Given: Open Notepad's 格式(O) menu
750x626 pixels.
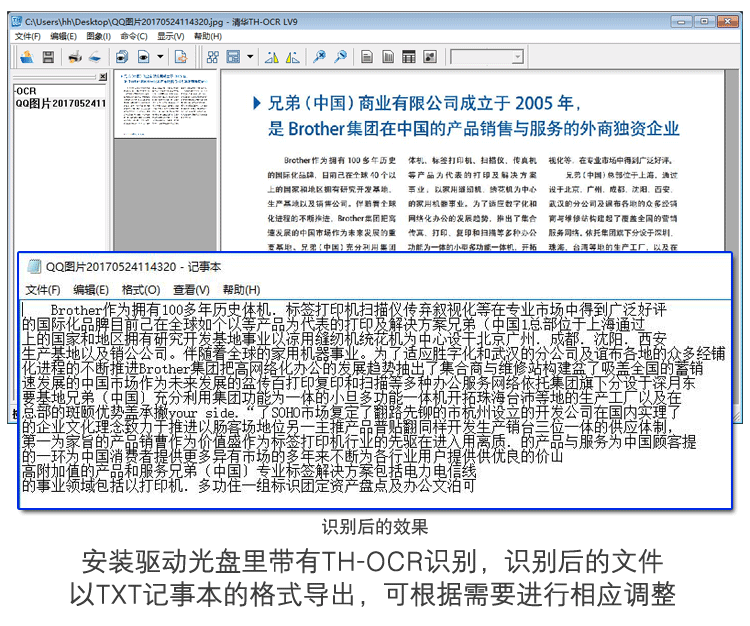Looking at the screenshot, I should coord(139,290).
